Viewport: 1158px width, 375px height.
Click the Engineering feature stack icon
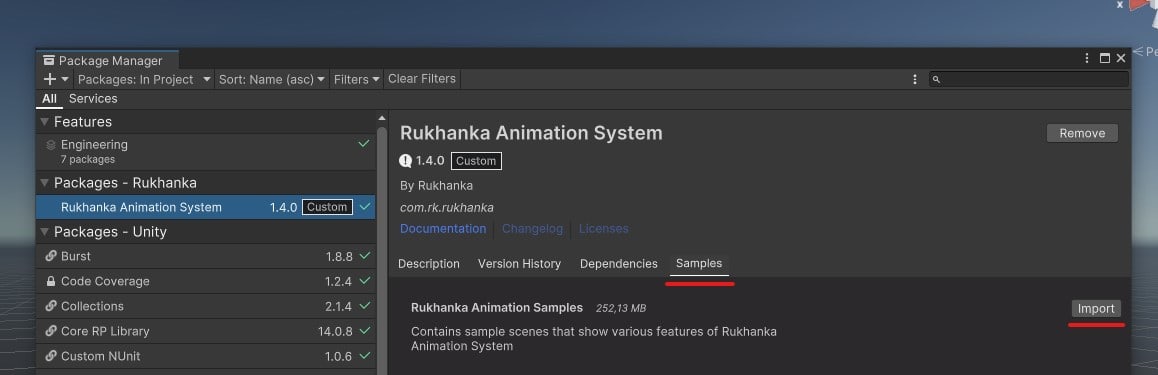pos(51,145)
